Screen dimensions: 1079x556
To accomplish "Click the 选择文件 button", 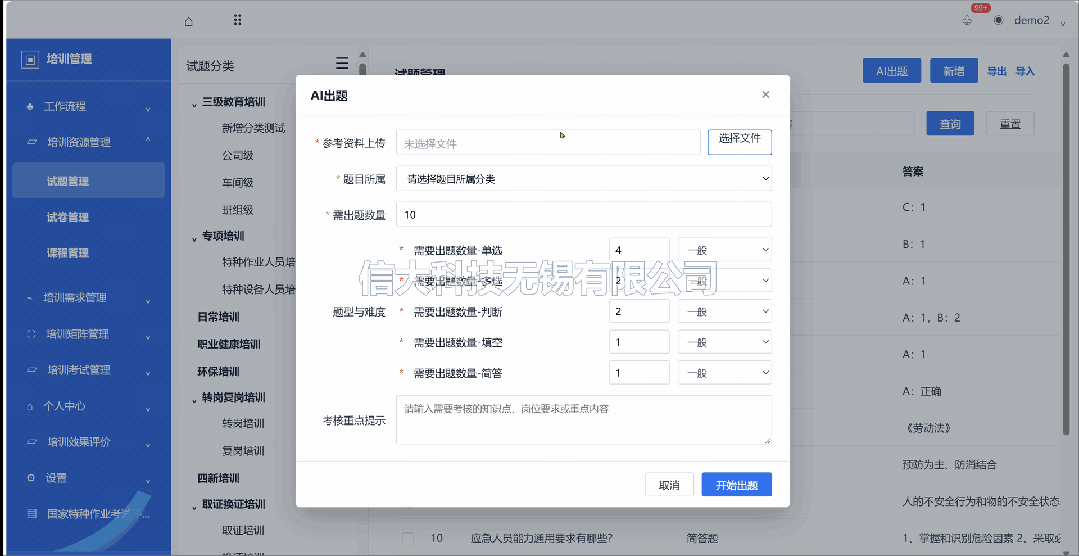I will coord(740,142).
